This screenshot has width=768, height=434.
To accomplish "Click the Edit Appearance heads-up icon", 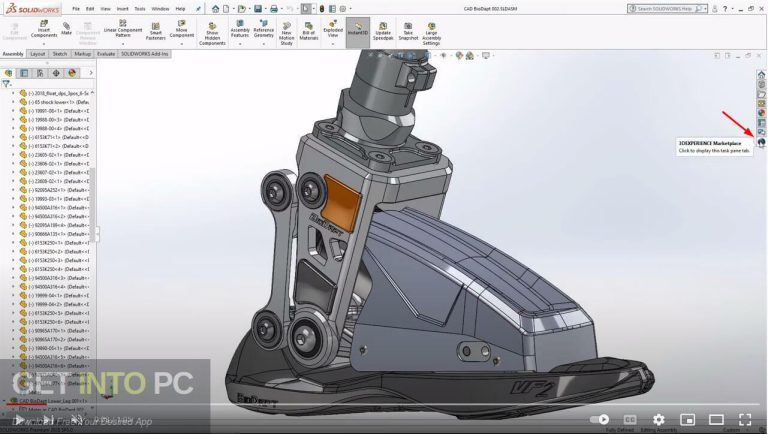I will [x=459, y=56].
